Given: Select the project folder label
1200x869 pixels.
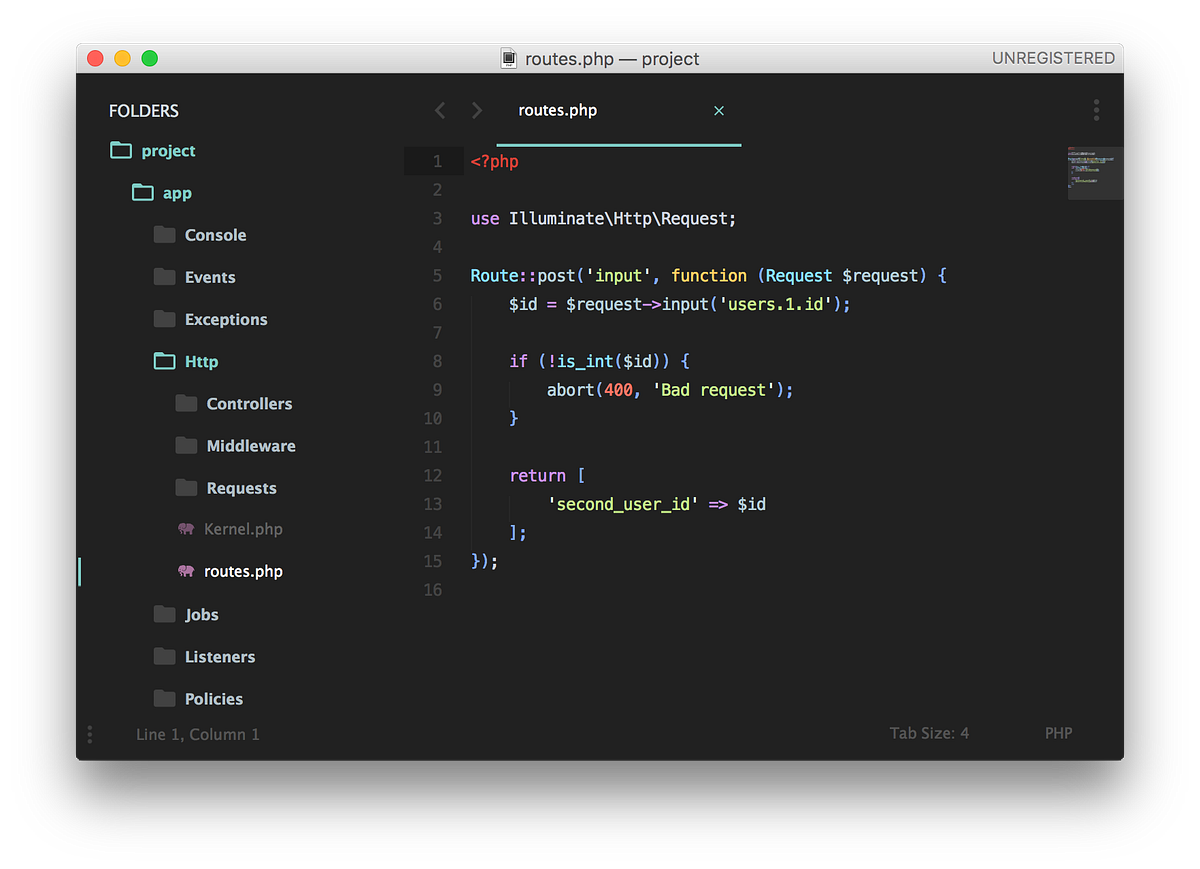Looking at the screenshot, I should pyautogui.click(x=168, y=151).
